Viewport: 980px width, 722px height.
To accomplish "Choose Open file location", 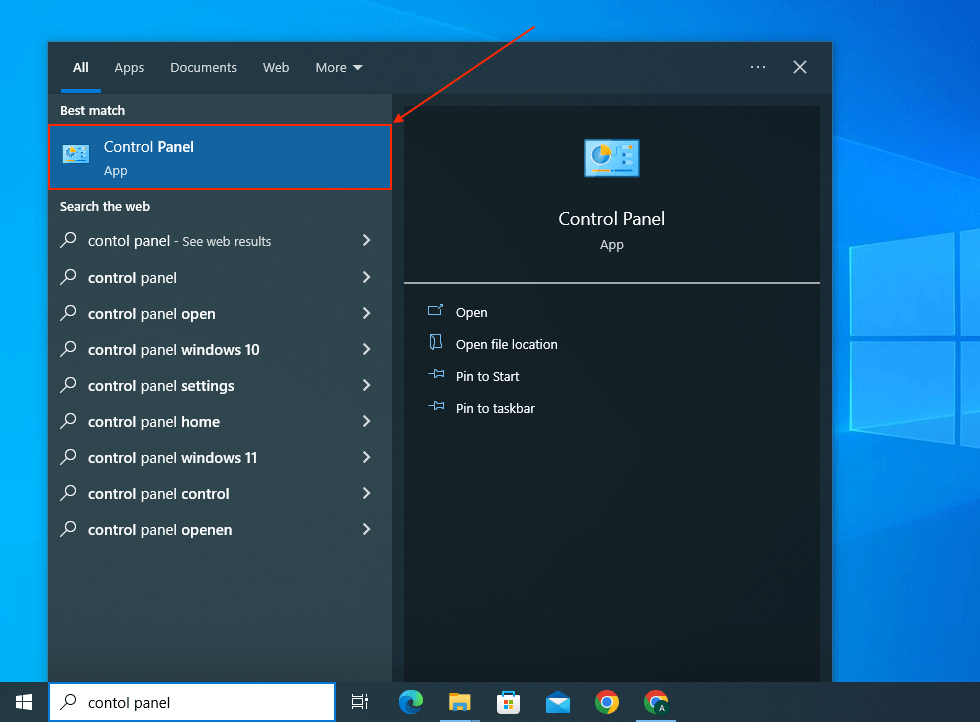I will 506,345.
